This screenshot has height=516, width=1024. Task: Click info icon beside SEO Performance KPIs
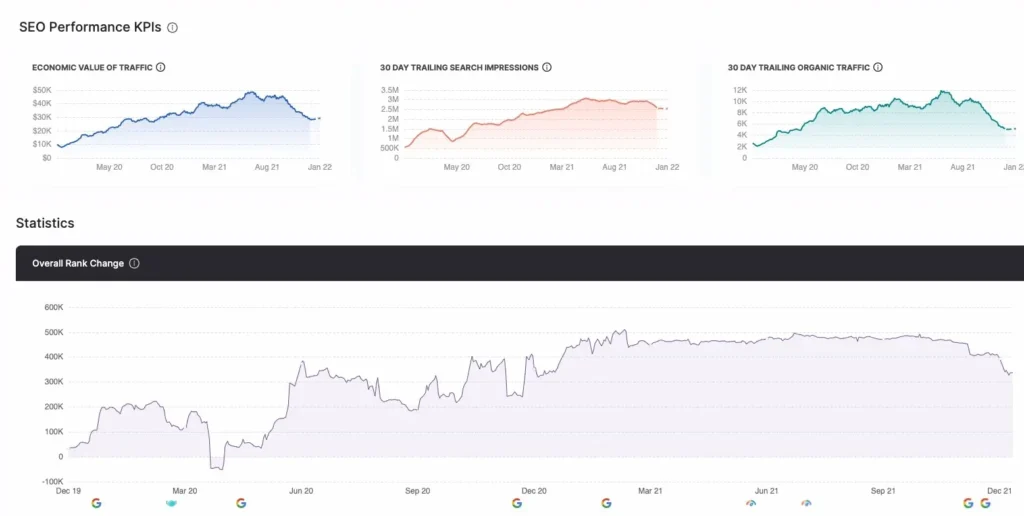(x=172, y=28)
